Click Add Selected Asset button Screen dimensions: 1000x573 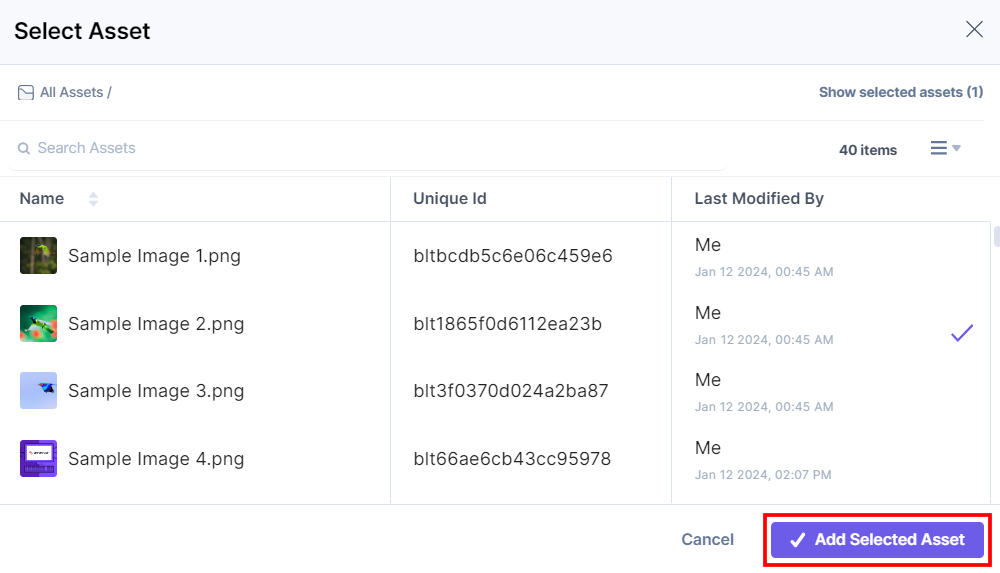tap(877, 540)
